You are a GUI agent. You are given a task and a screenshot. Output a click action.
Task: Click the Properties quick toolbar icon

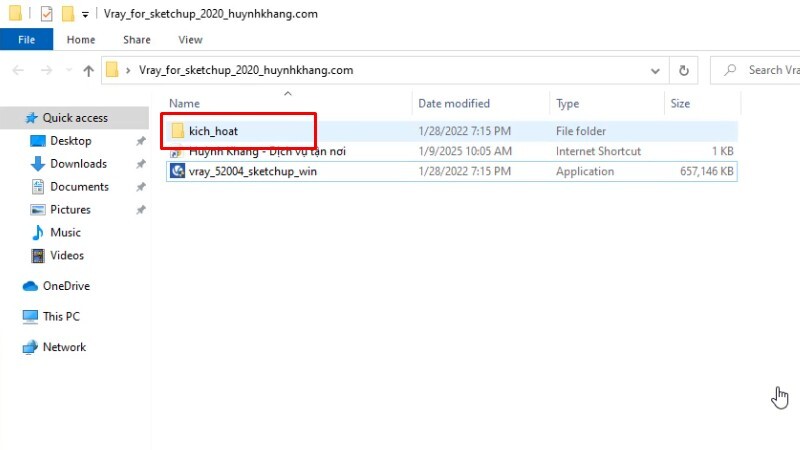(x=46, y=14)
